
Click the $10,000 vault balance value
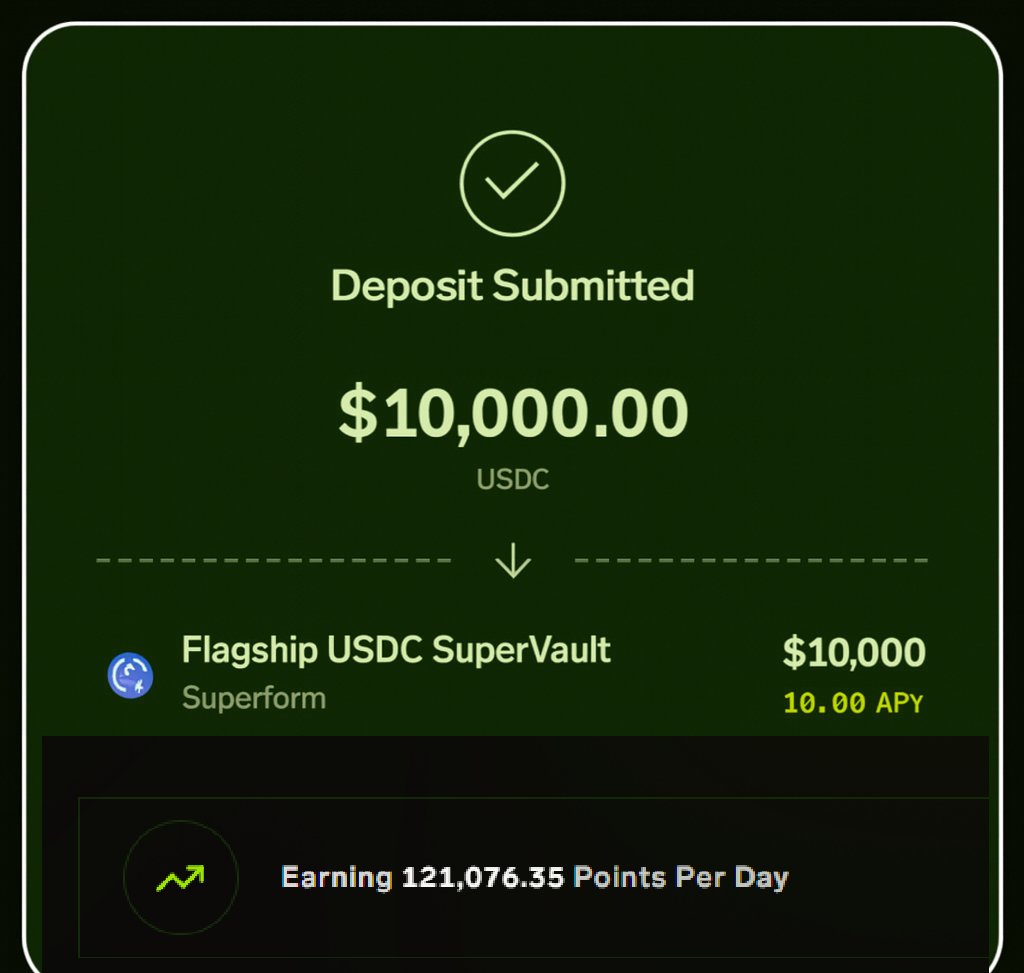(853, 652)
